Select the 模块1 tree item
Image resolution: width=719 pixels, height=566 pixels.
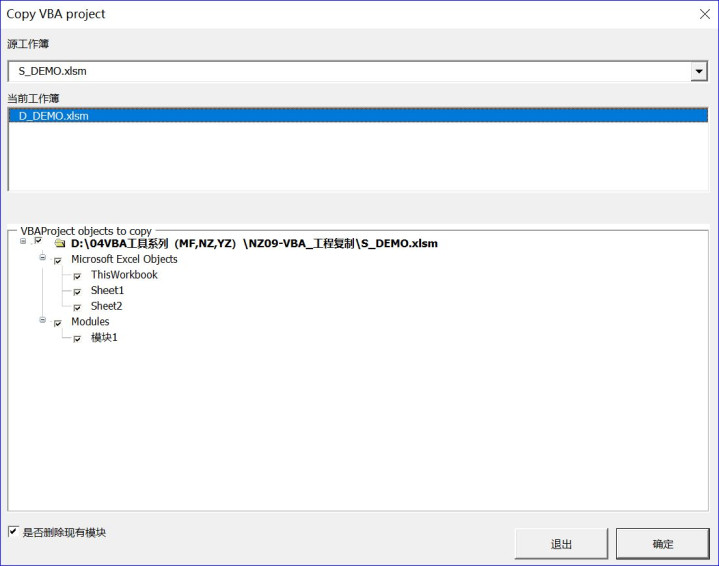(x=104, y=338)
